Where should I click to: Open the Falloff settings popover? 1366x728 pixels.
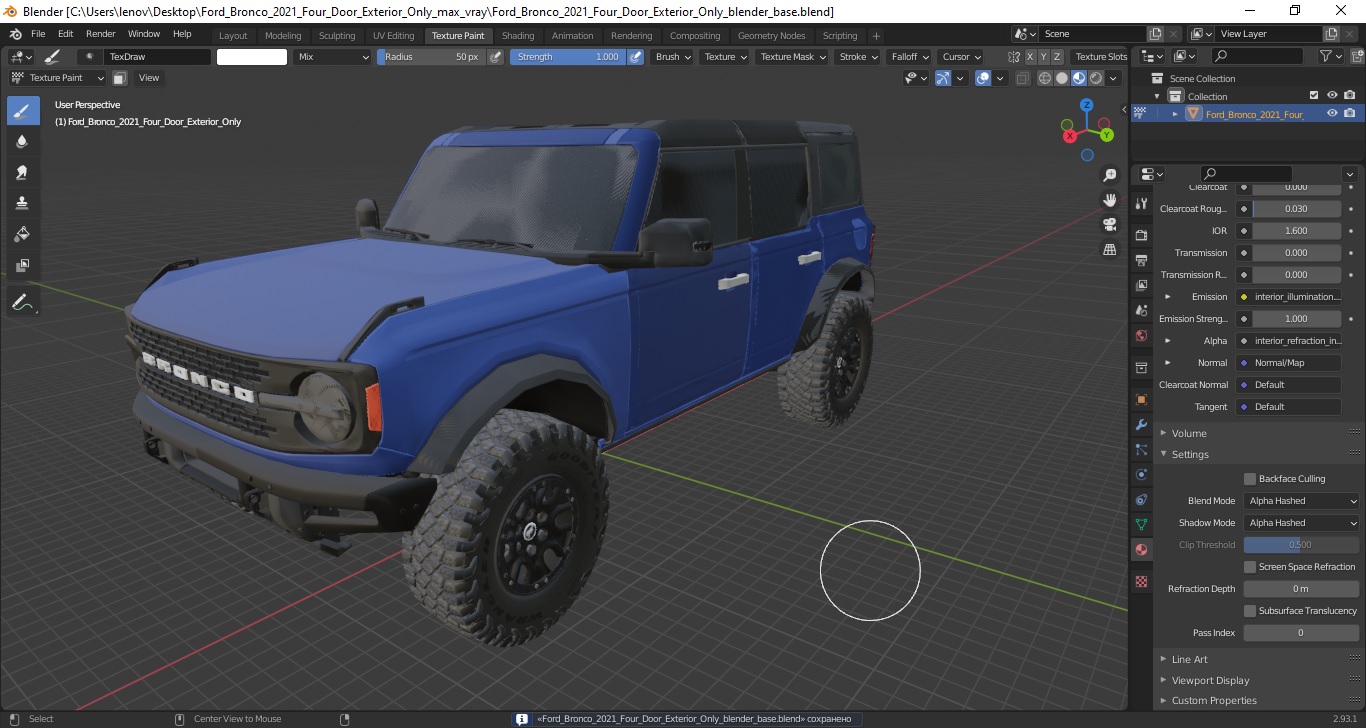pyautogui.click(x=909, y=57)
